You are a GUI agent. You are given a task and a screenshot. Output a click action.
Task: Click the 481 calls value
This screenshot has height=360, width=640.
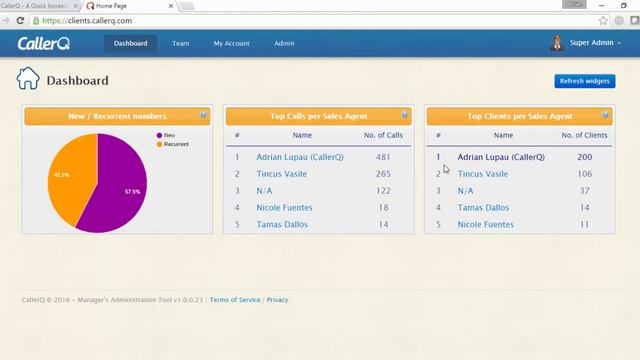pyautogui.click(x=383, y=157)
